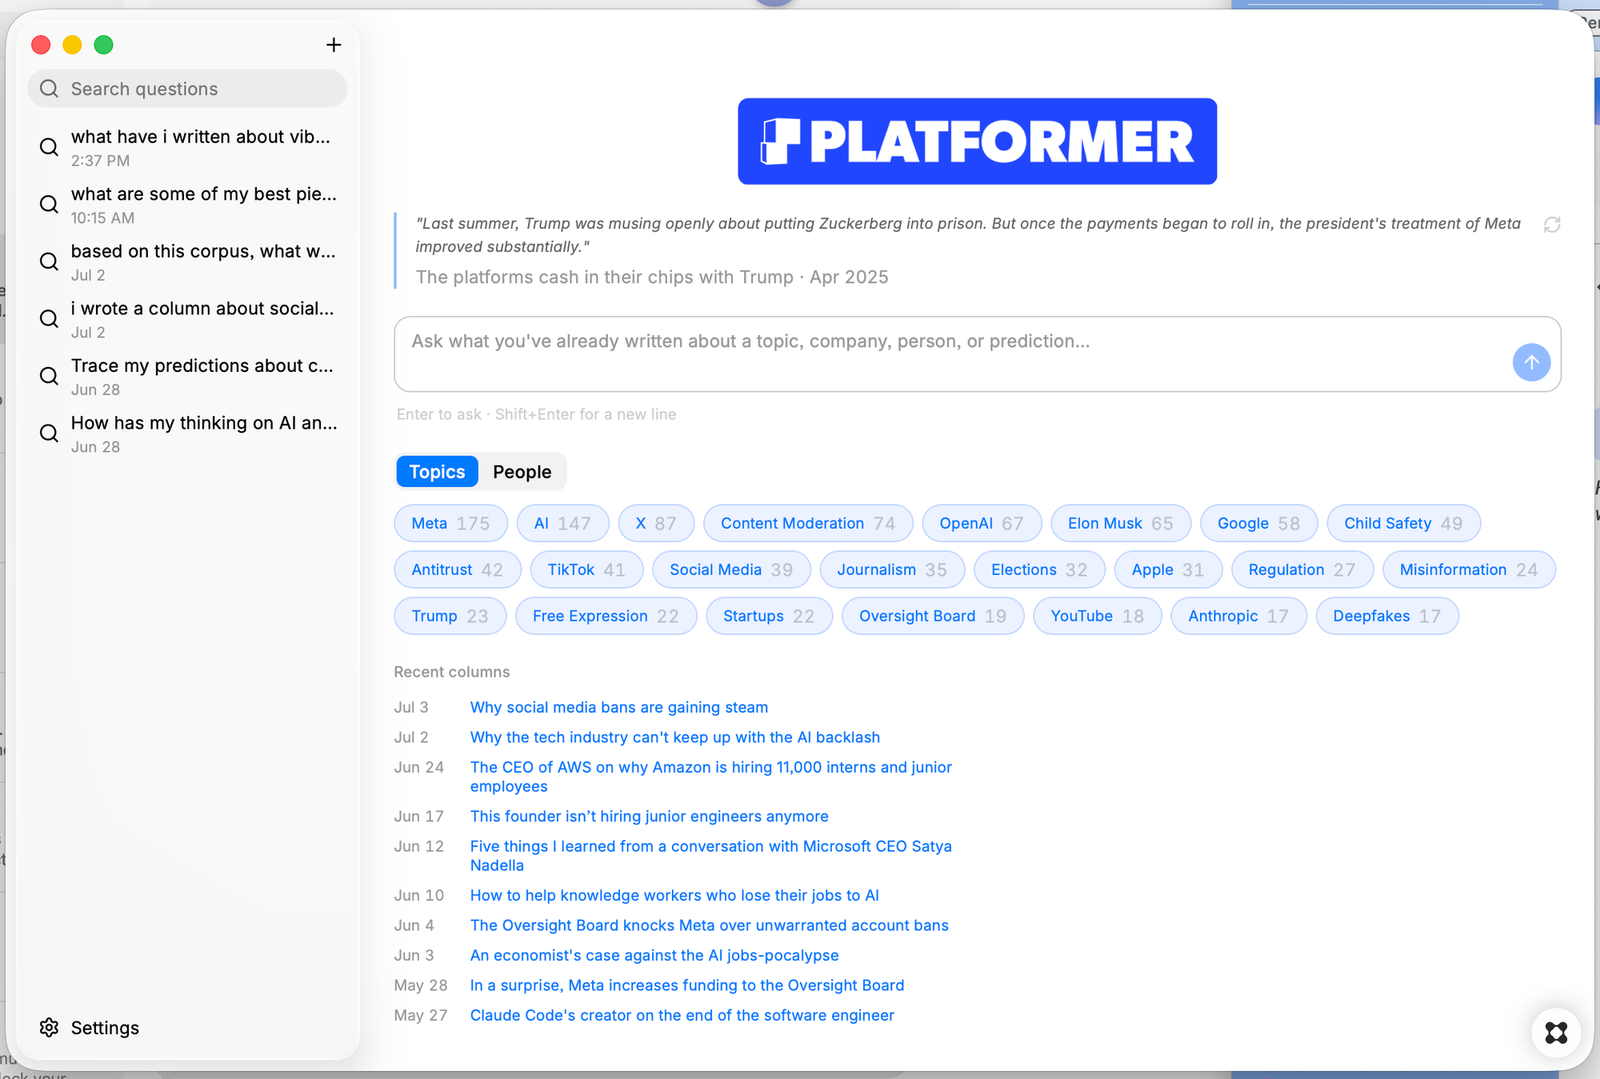This screenshot has width=1600, height=1079.
Task: Open the CEO of AWS column link
Action: click(711, 777)
